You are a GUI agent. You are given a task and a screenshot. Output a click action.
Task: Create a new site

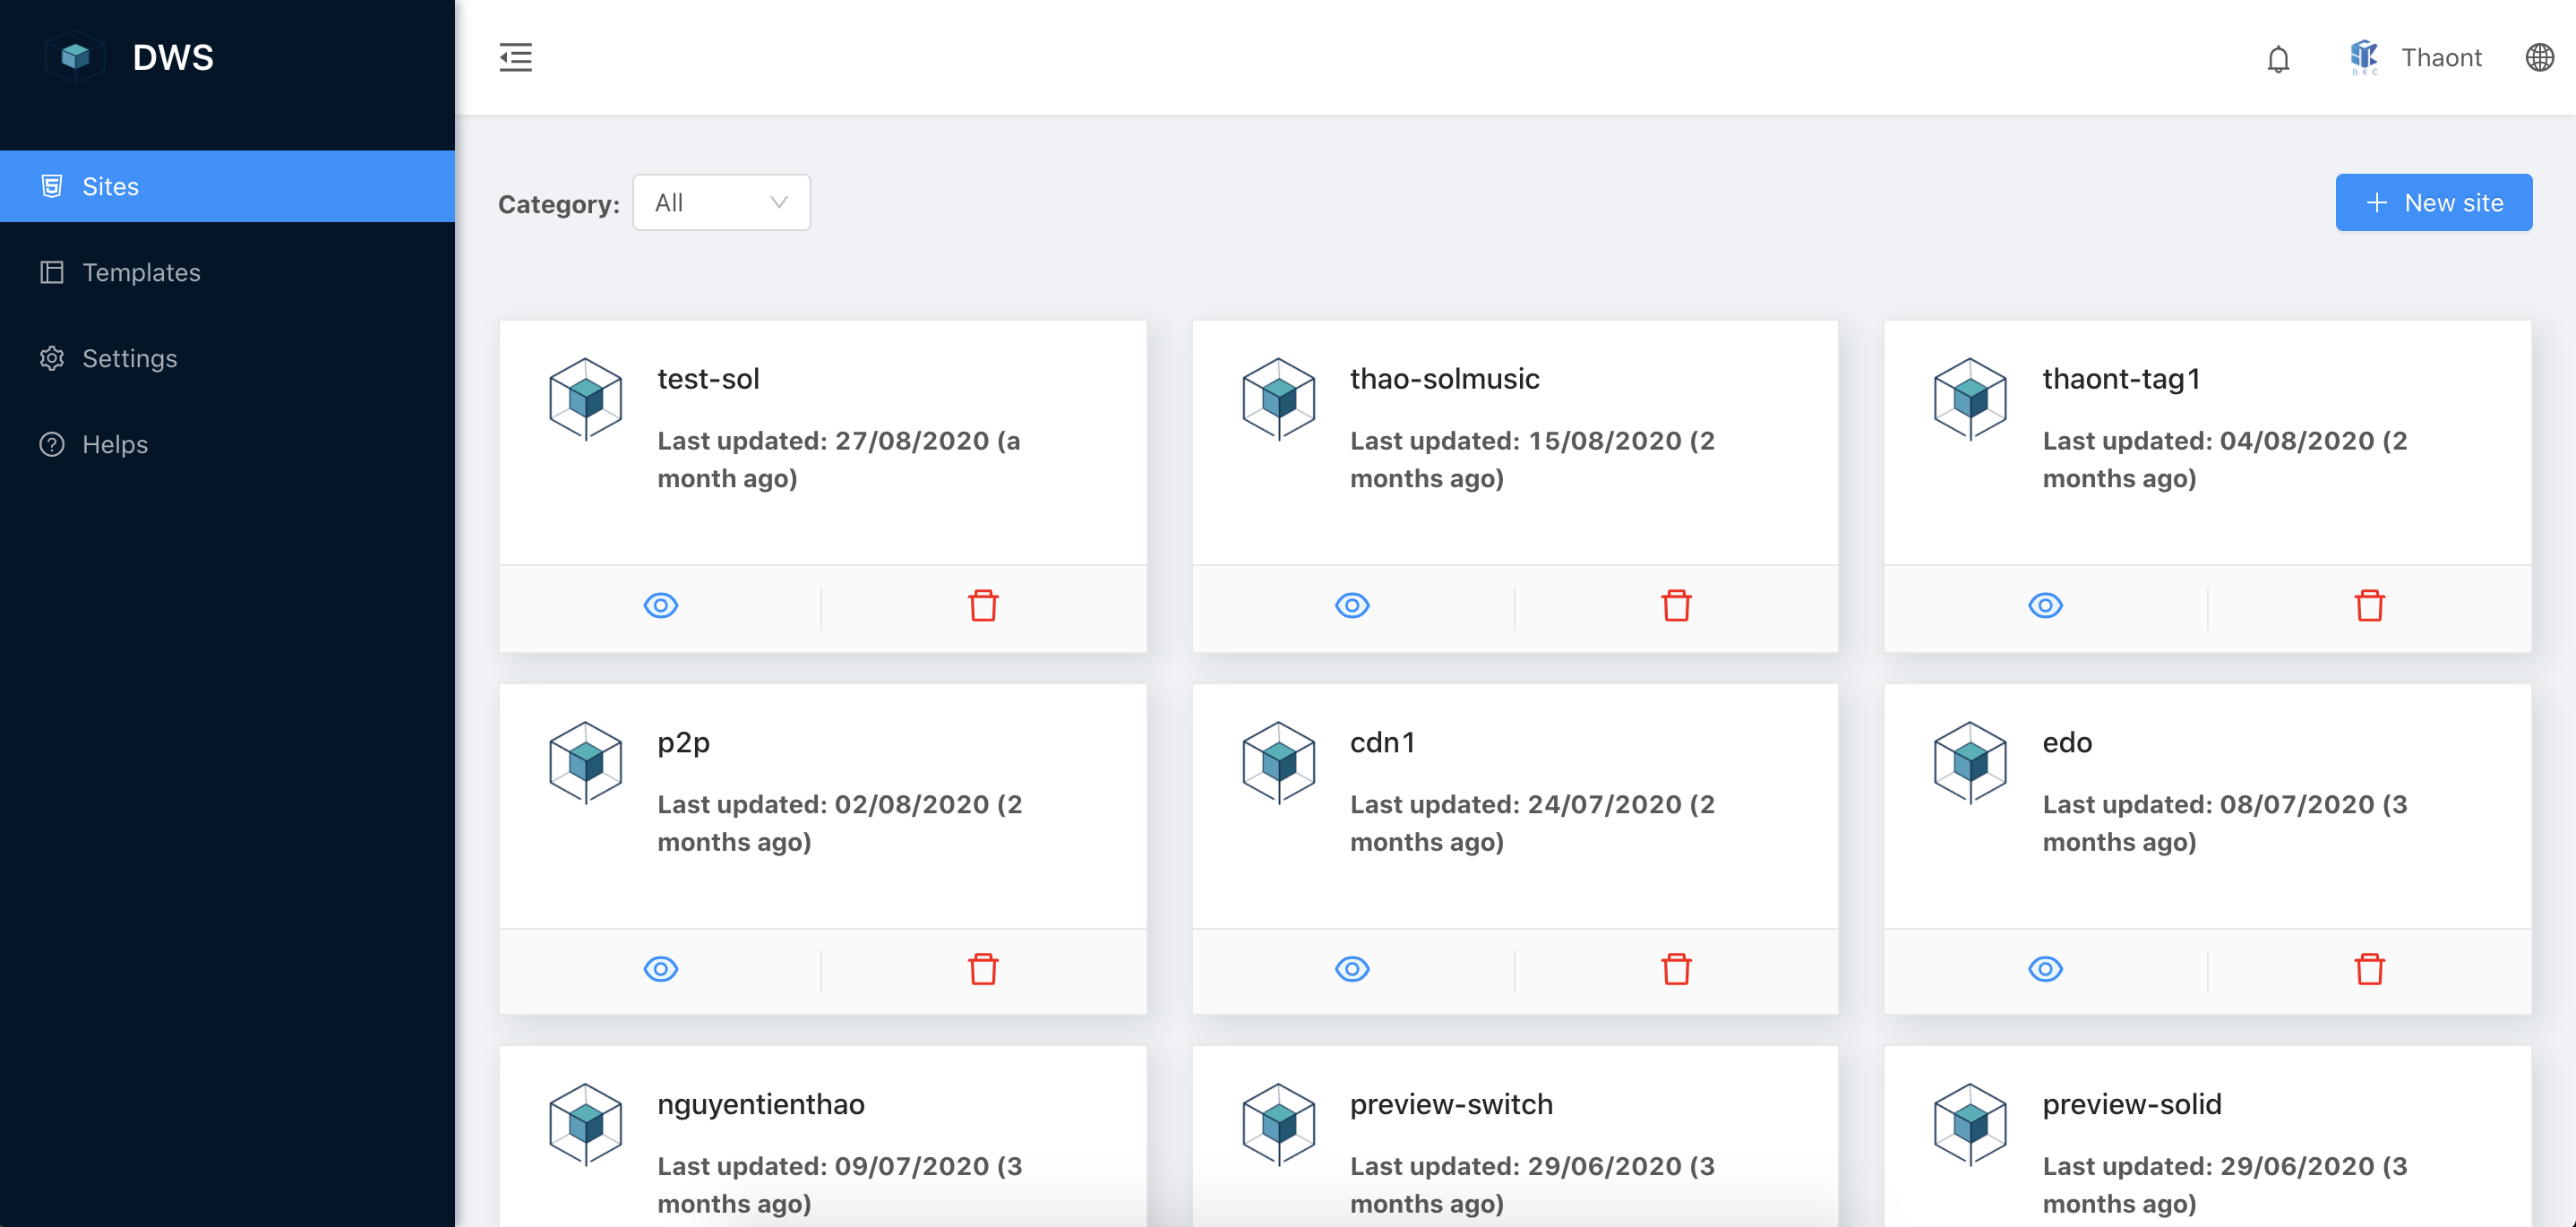(x=2433, y=202)
